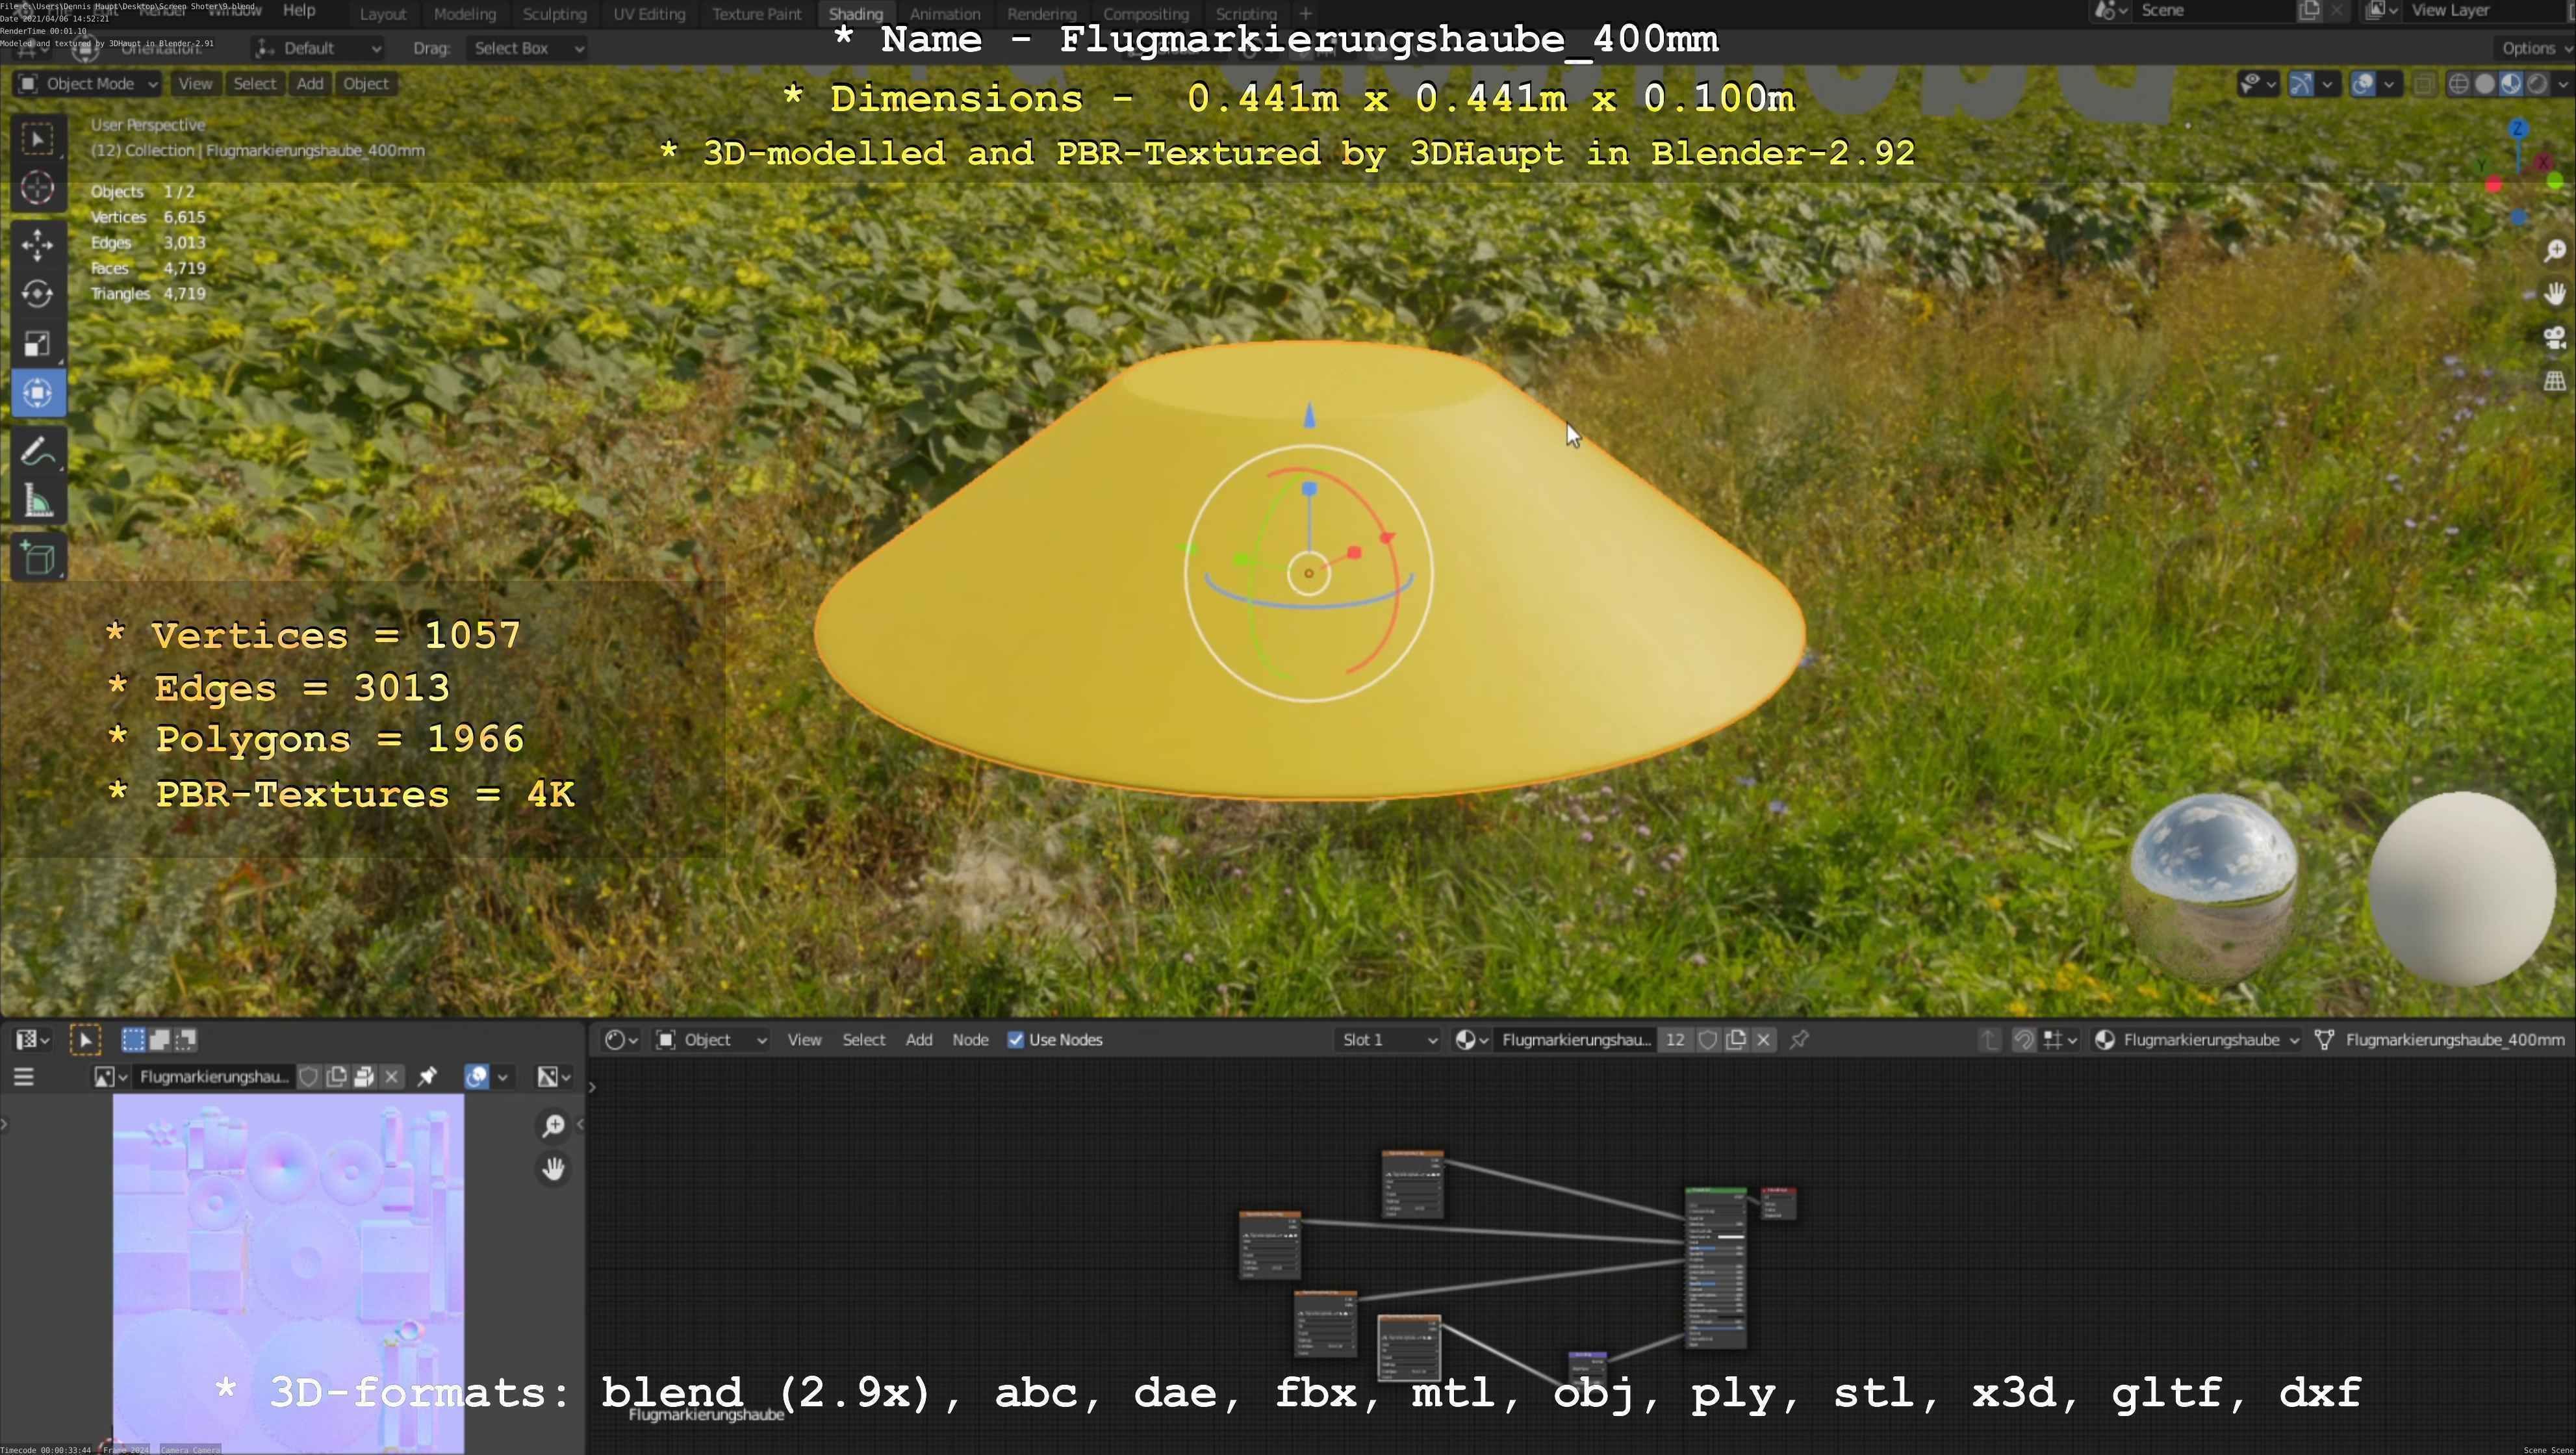Select the 3D Cursor tool
The image size is (2576, 1455).
[x=37, y=188]
